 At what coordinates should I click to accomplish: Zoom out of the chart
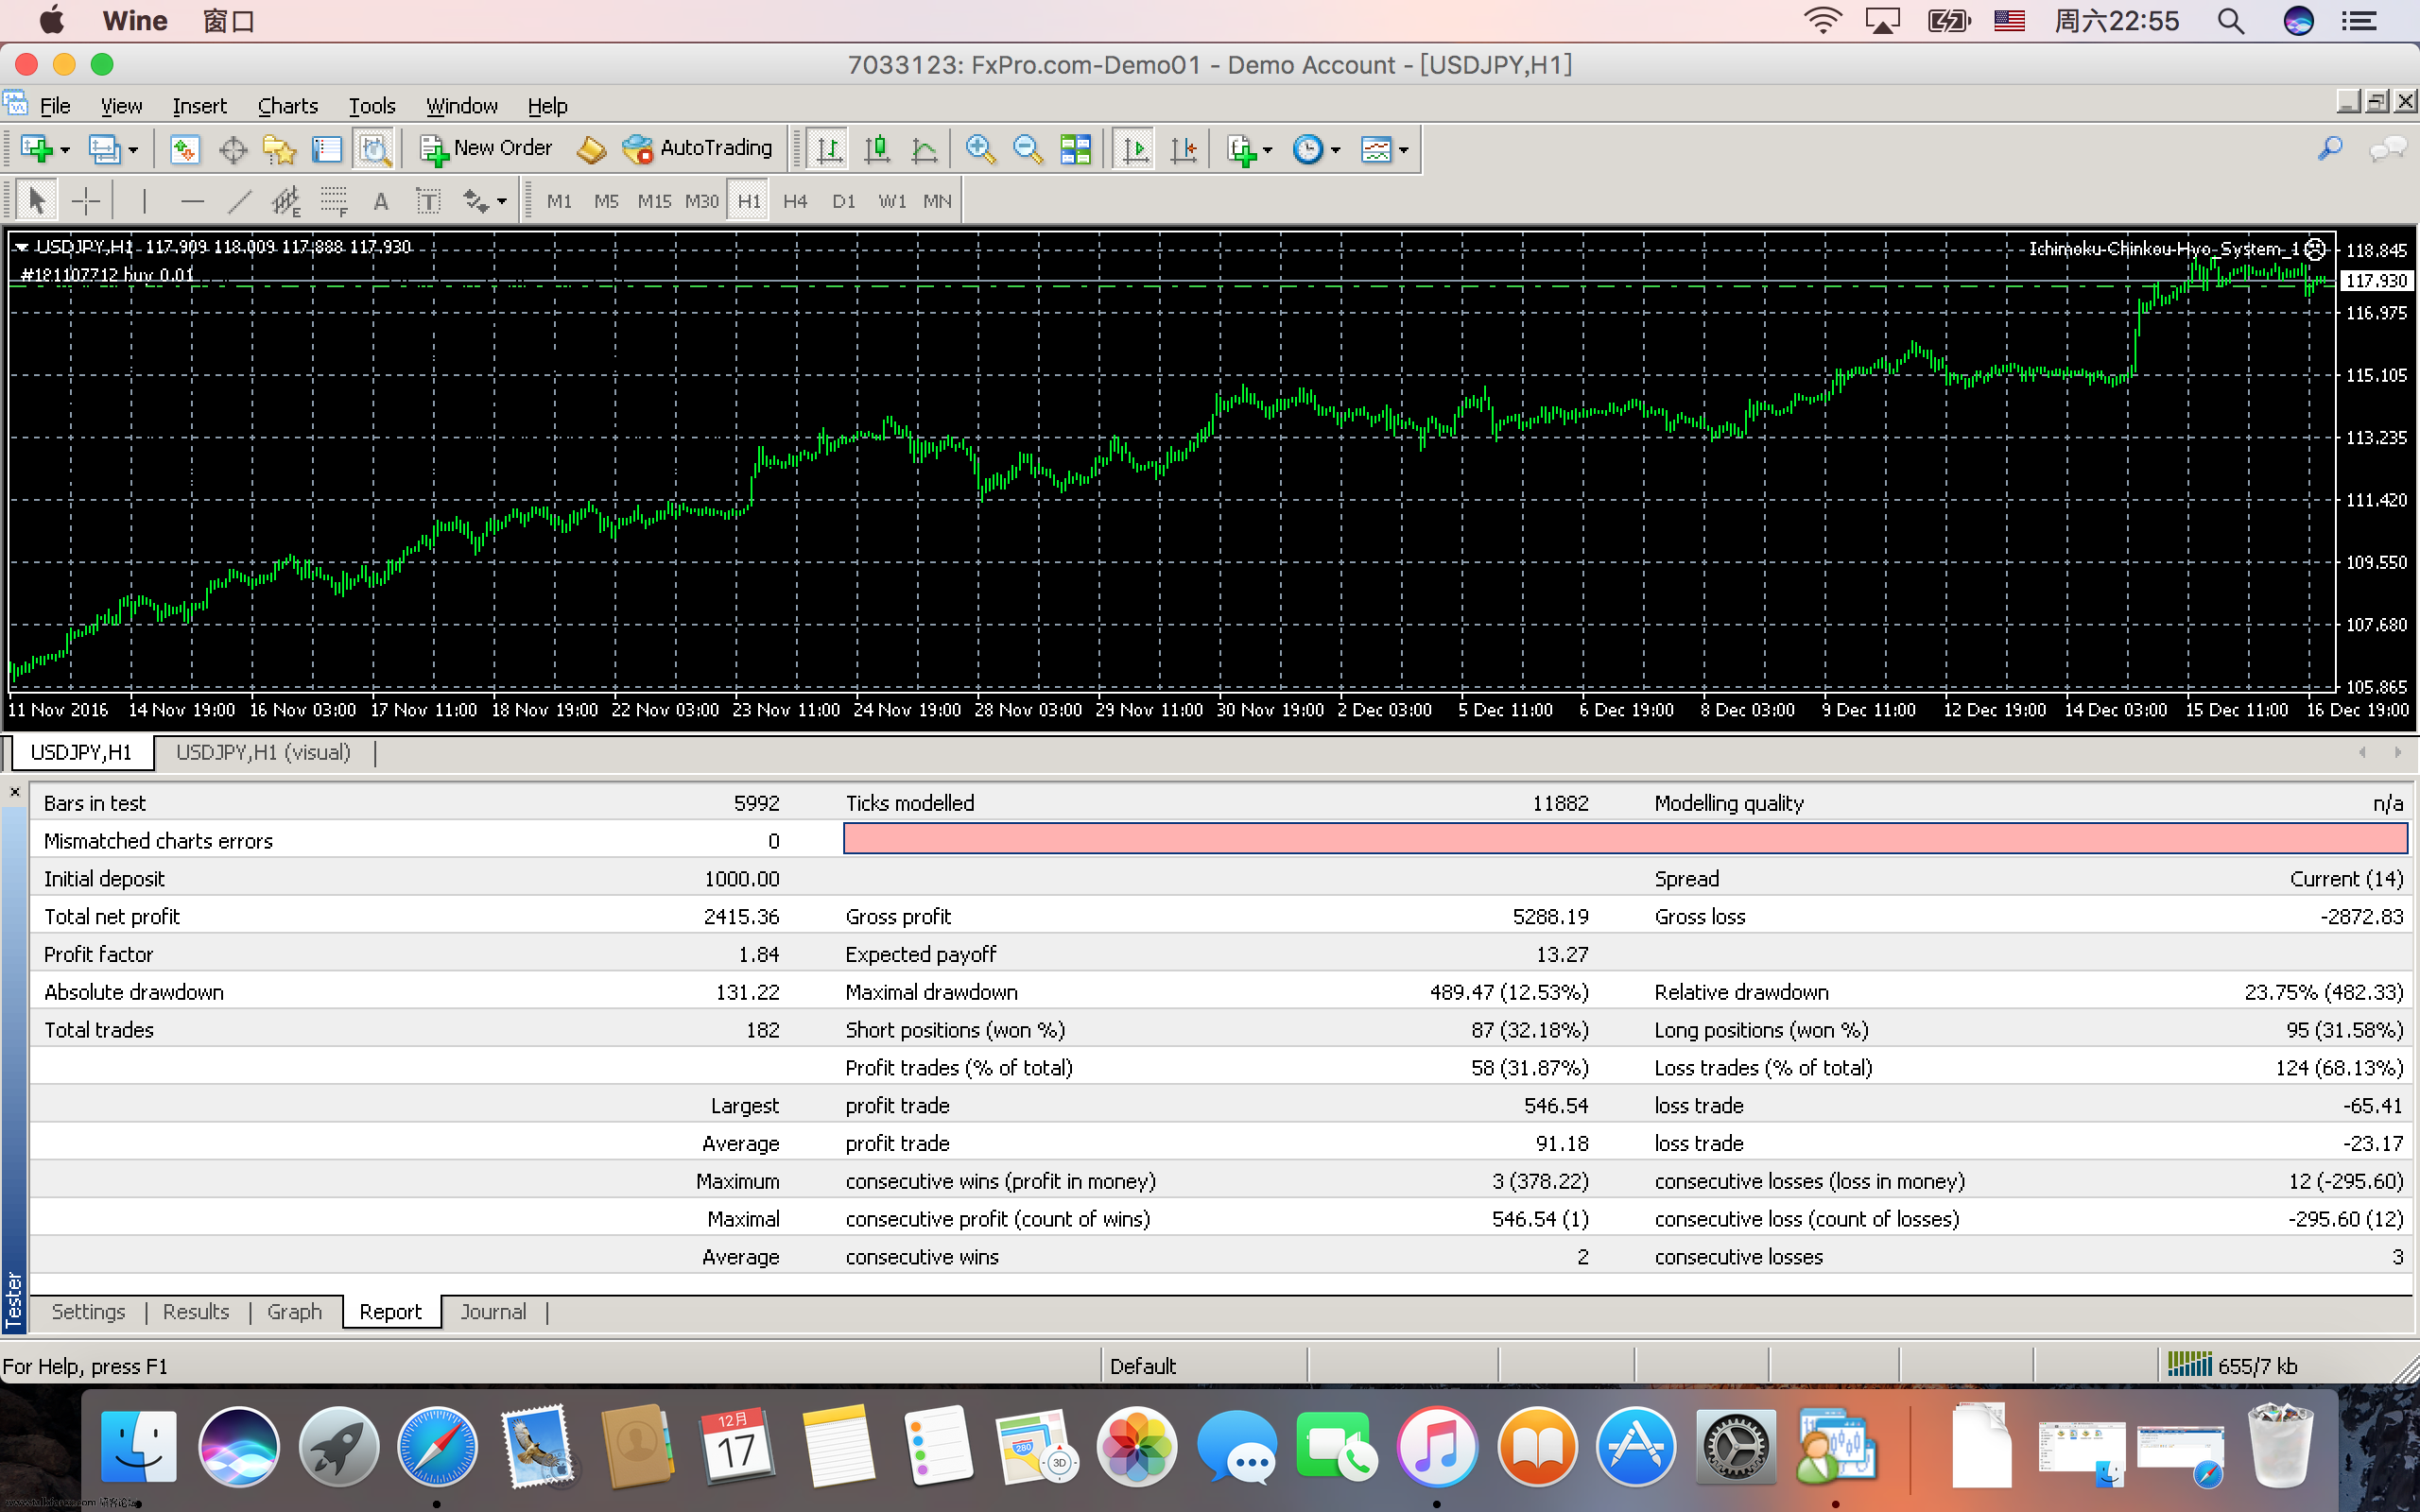tap(1027, 149)
